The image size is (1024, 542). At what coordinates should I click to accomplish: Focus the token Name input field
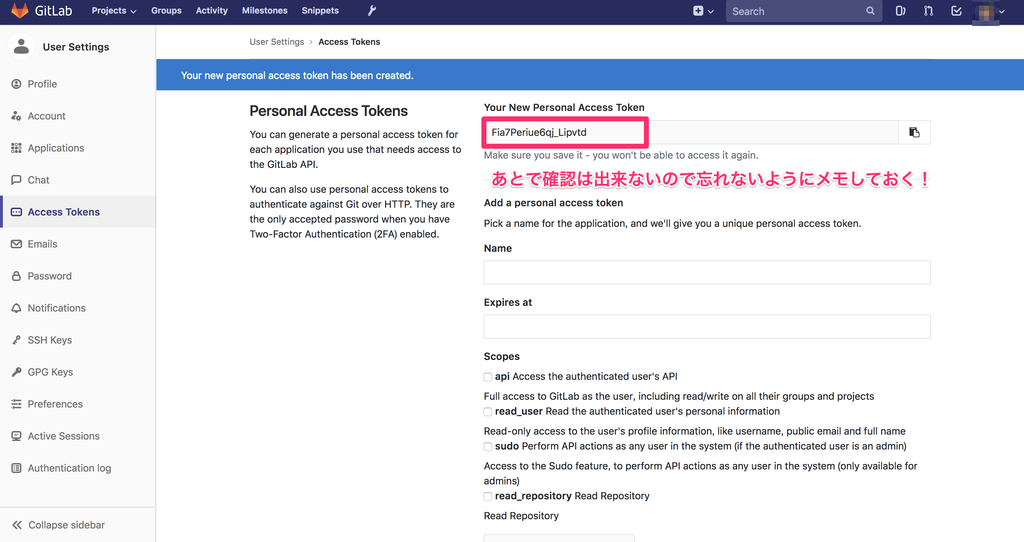click(x=707, y=272)
